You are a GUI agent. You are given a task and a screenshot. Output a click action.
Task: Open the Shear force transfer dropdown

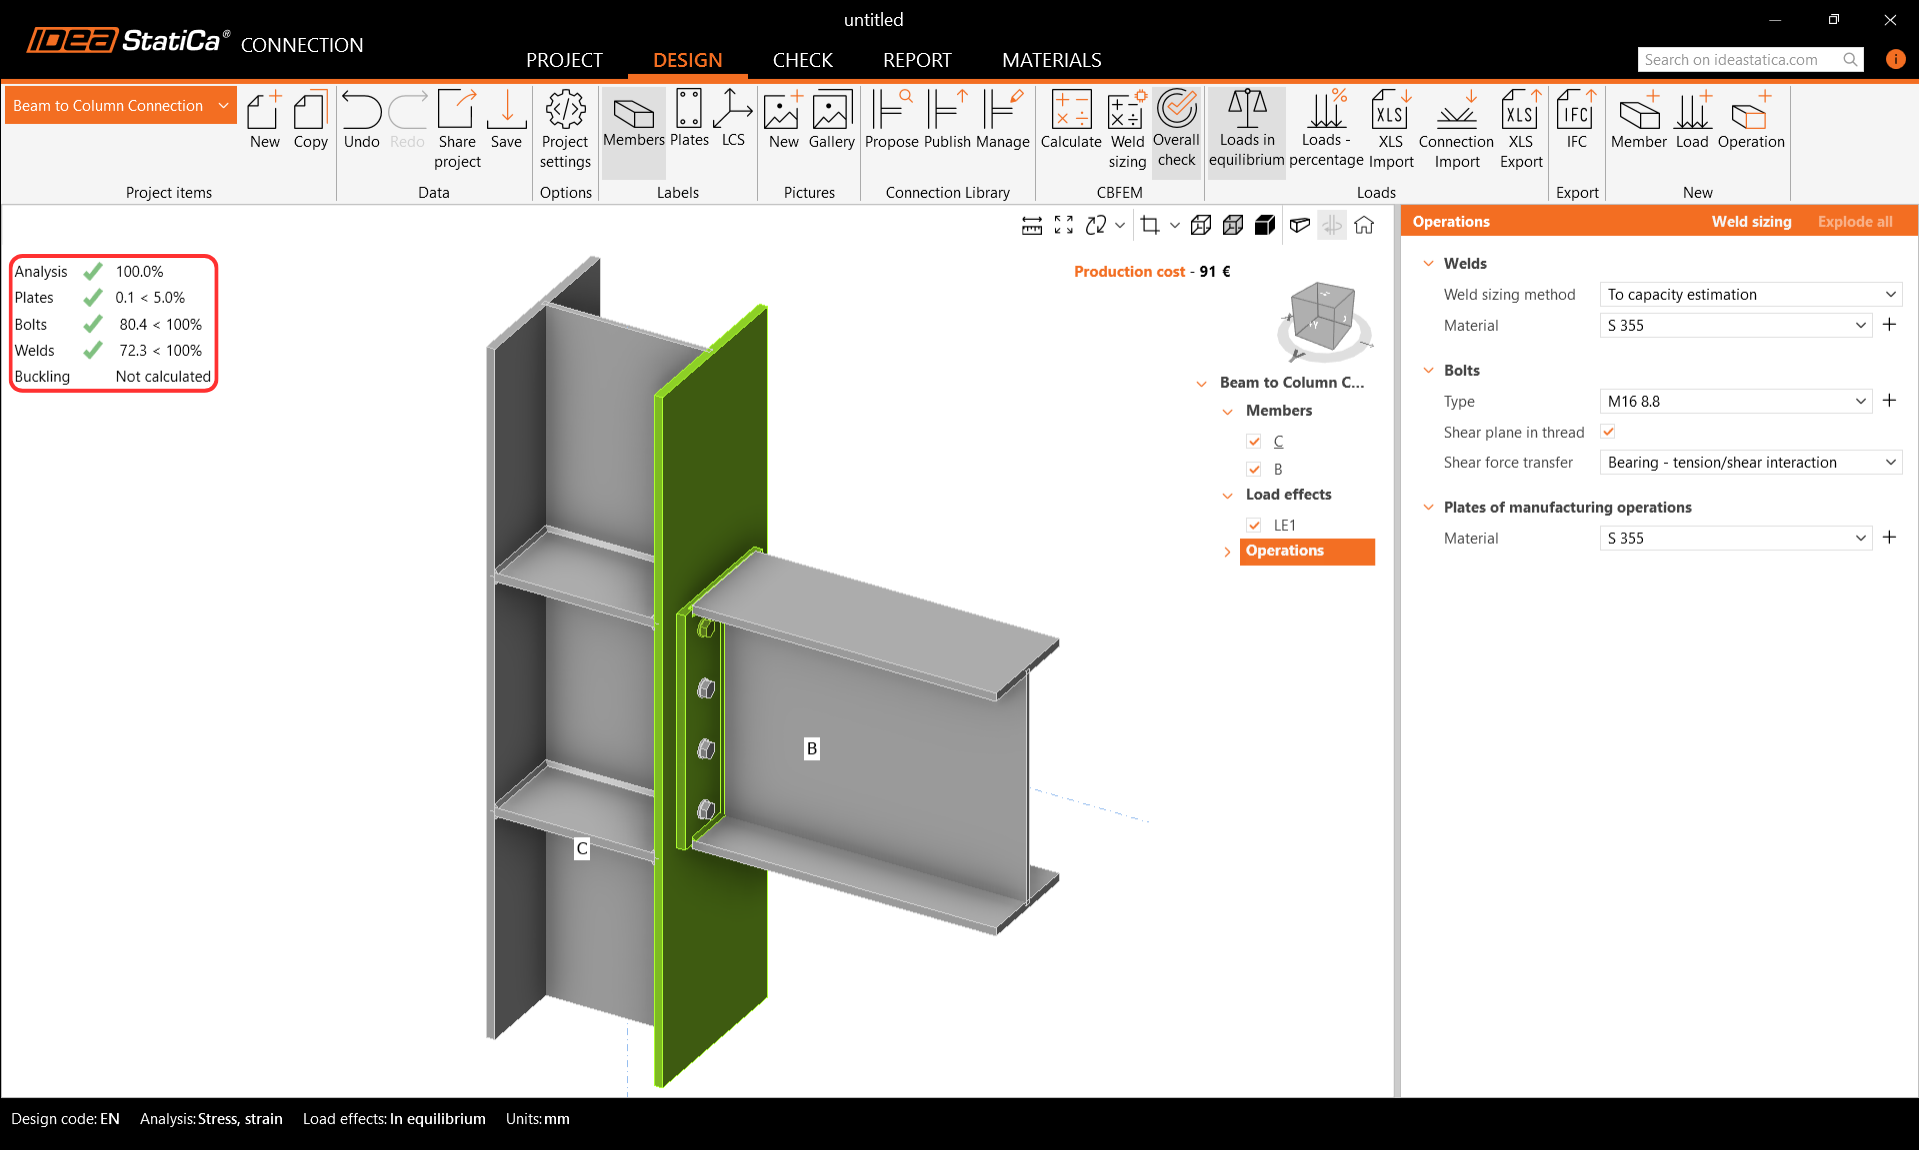1750,463
